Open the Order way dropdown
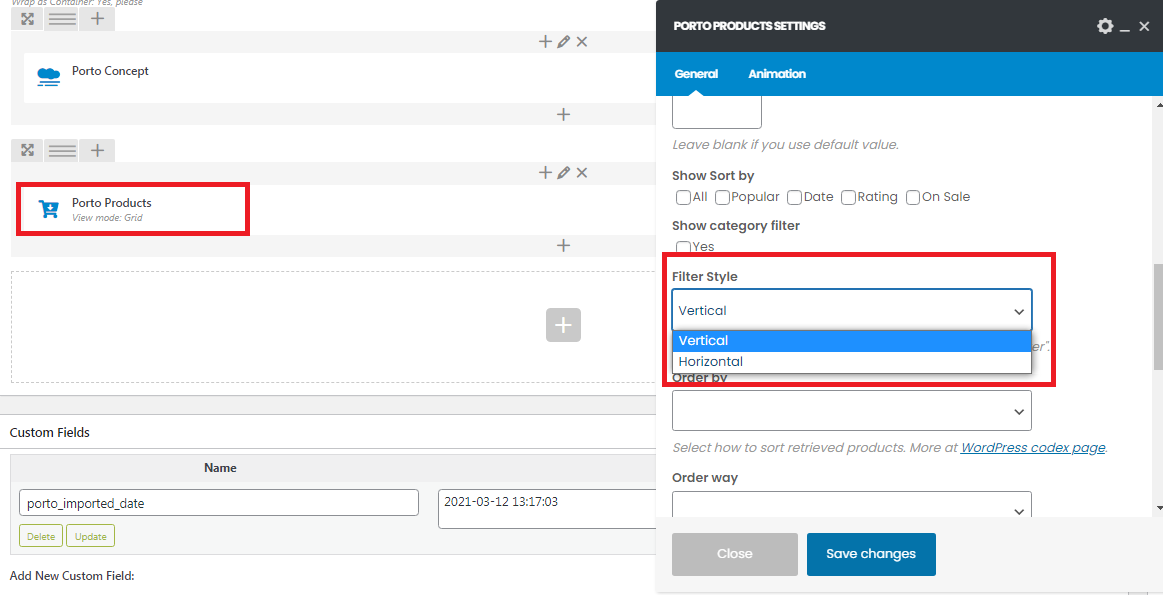This screenshot has width=1163, height=595. [x=851, y=504]
